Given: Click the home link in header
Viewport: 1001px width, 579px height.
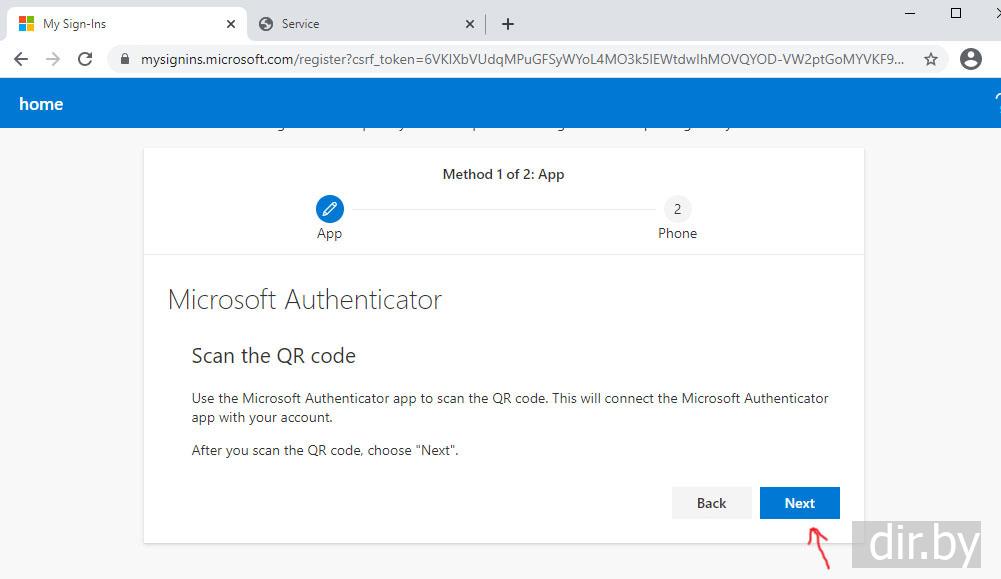Looking at the screenshot, I should coord(41,104).
